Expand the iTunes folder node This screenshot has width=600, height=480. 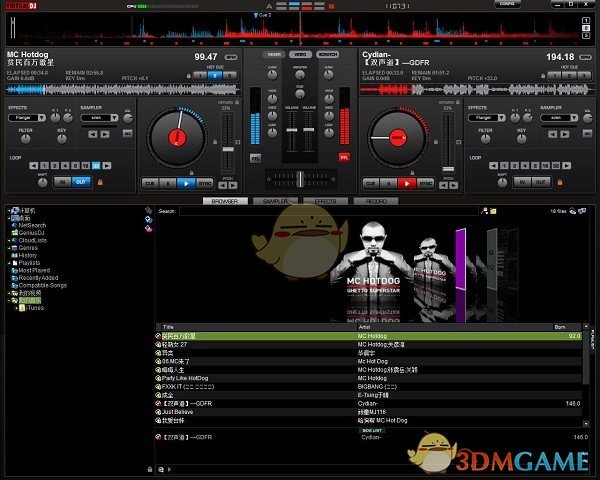pos(16,308)
